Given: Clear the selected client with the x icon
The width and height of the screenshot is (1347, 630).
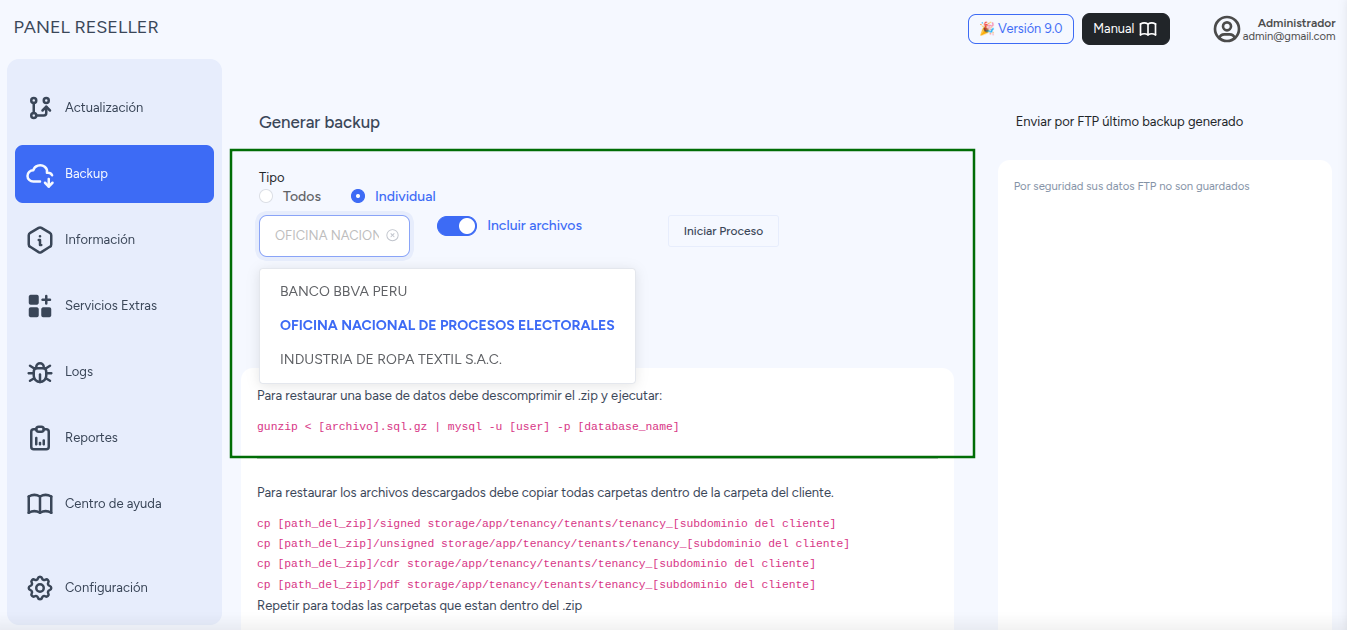Looking at the screenshot, I should (x=392, y=236).
